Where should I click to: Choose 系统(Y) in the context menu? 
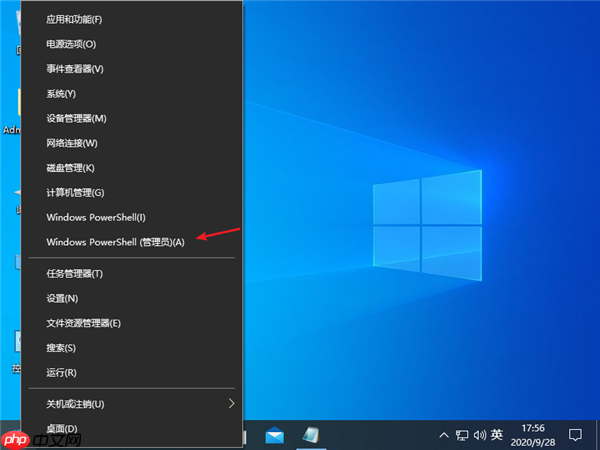pyautogui.click(x=131, y=94)
